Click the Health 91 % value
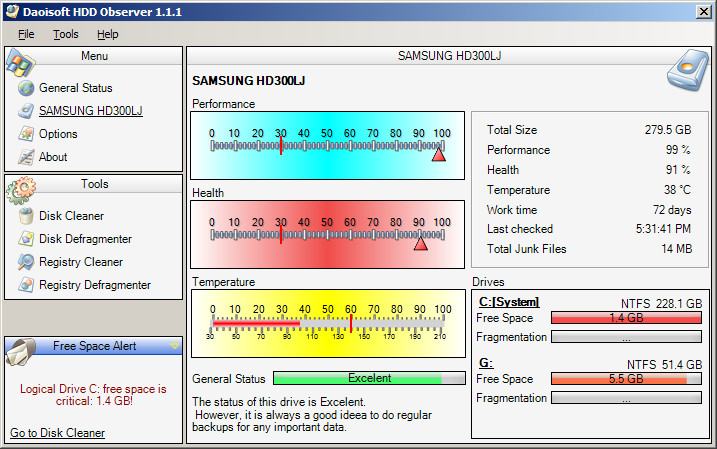 coord(678,170)
